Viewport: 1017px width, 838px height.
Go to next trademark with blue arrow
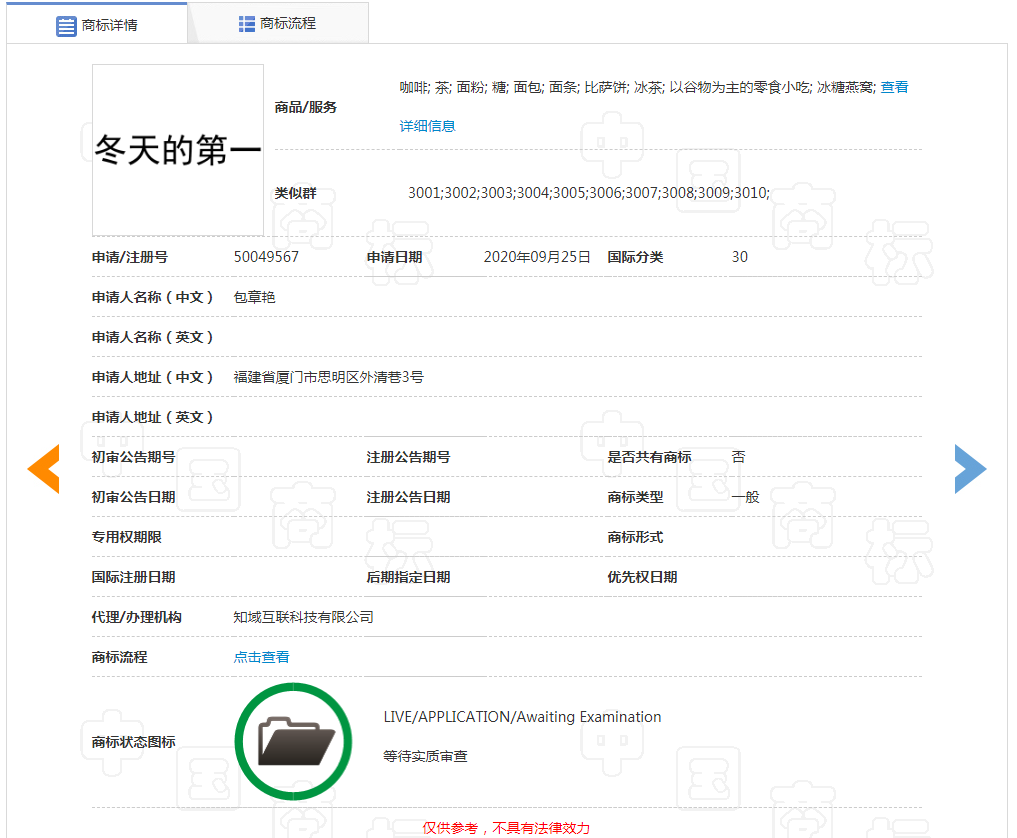point(970,469)
